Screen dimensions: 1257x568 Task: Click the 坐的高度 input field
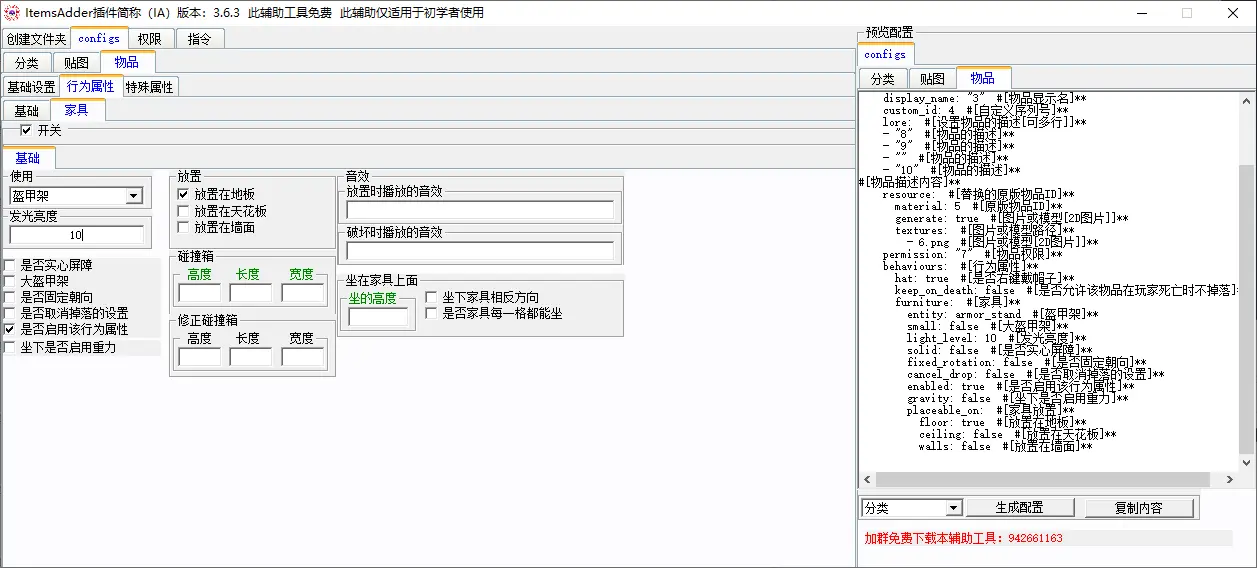[x=378, y=317]
